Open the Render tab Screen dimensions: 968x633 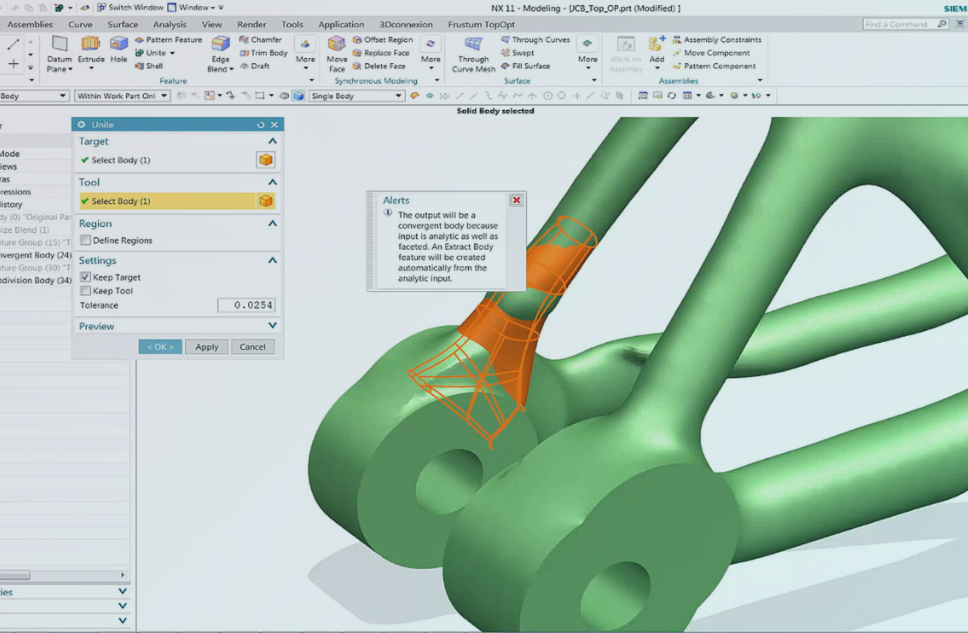252,24
